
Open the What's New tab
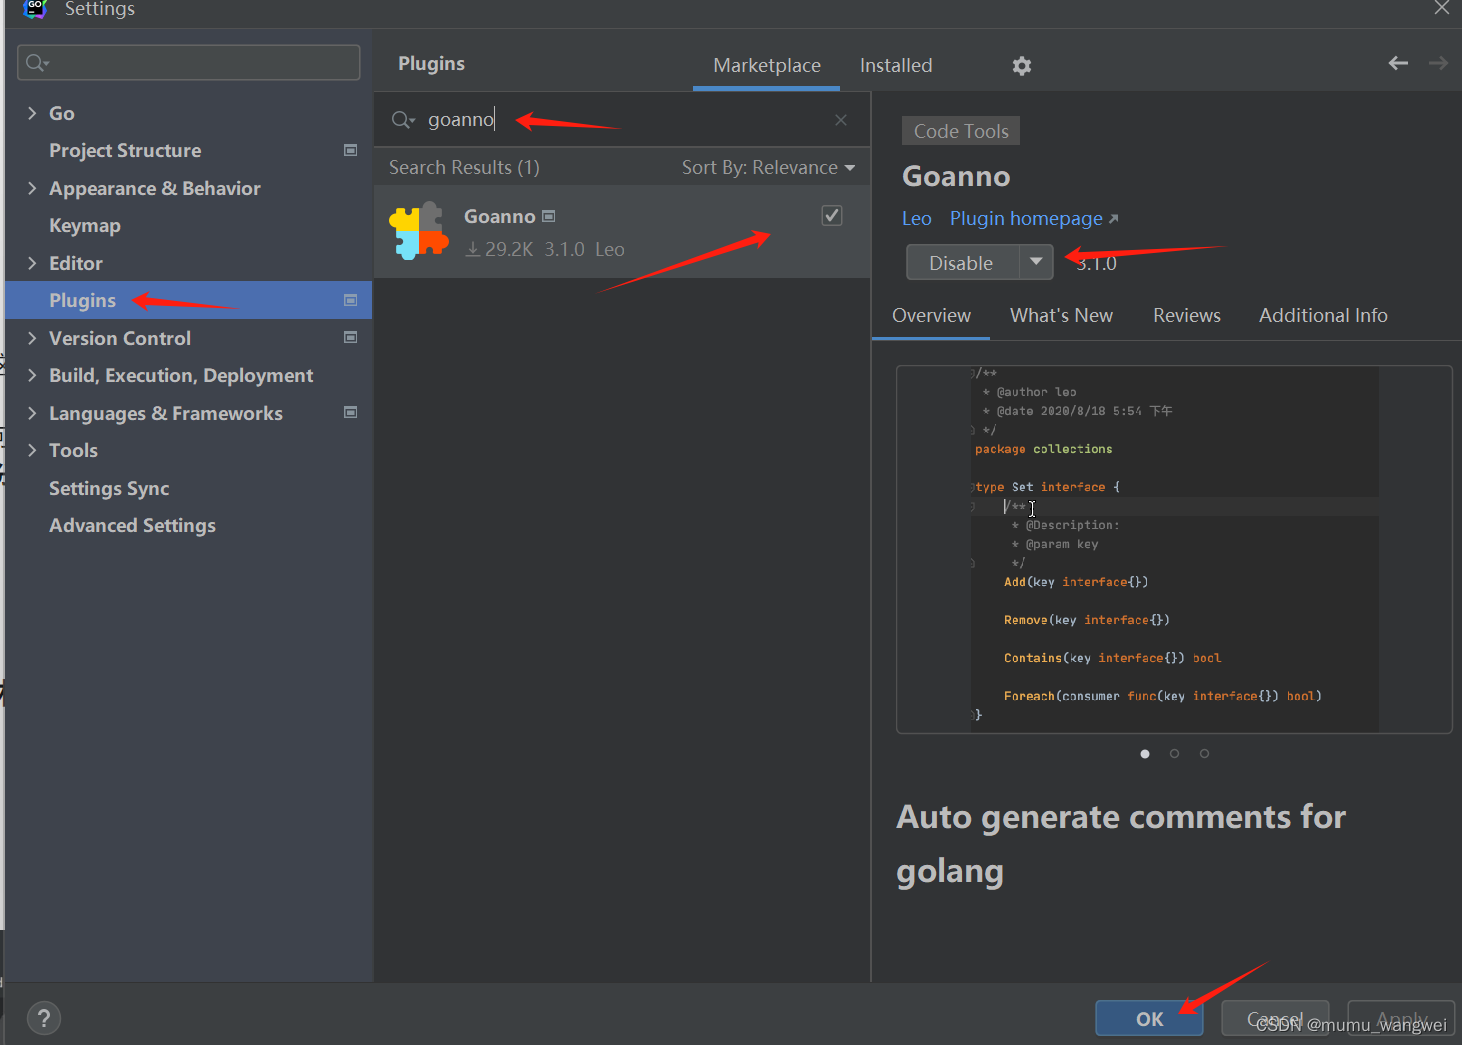(x=1061, y=315)
